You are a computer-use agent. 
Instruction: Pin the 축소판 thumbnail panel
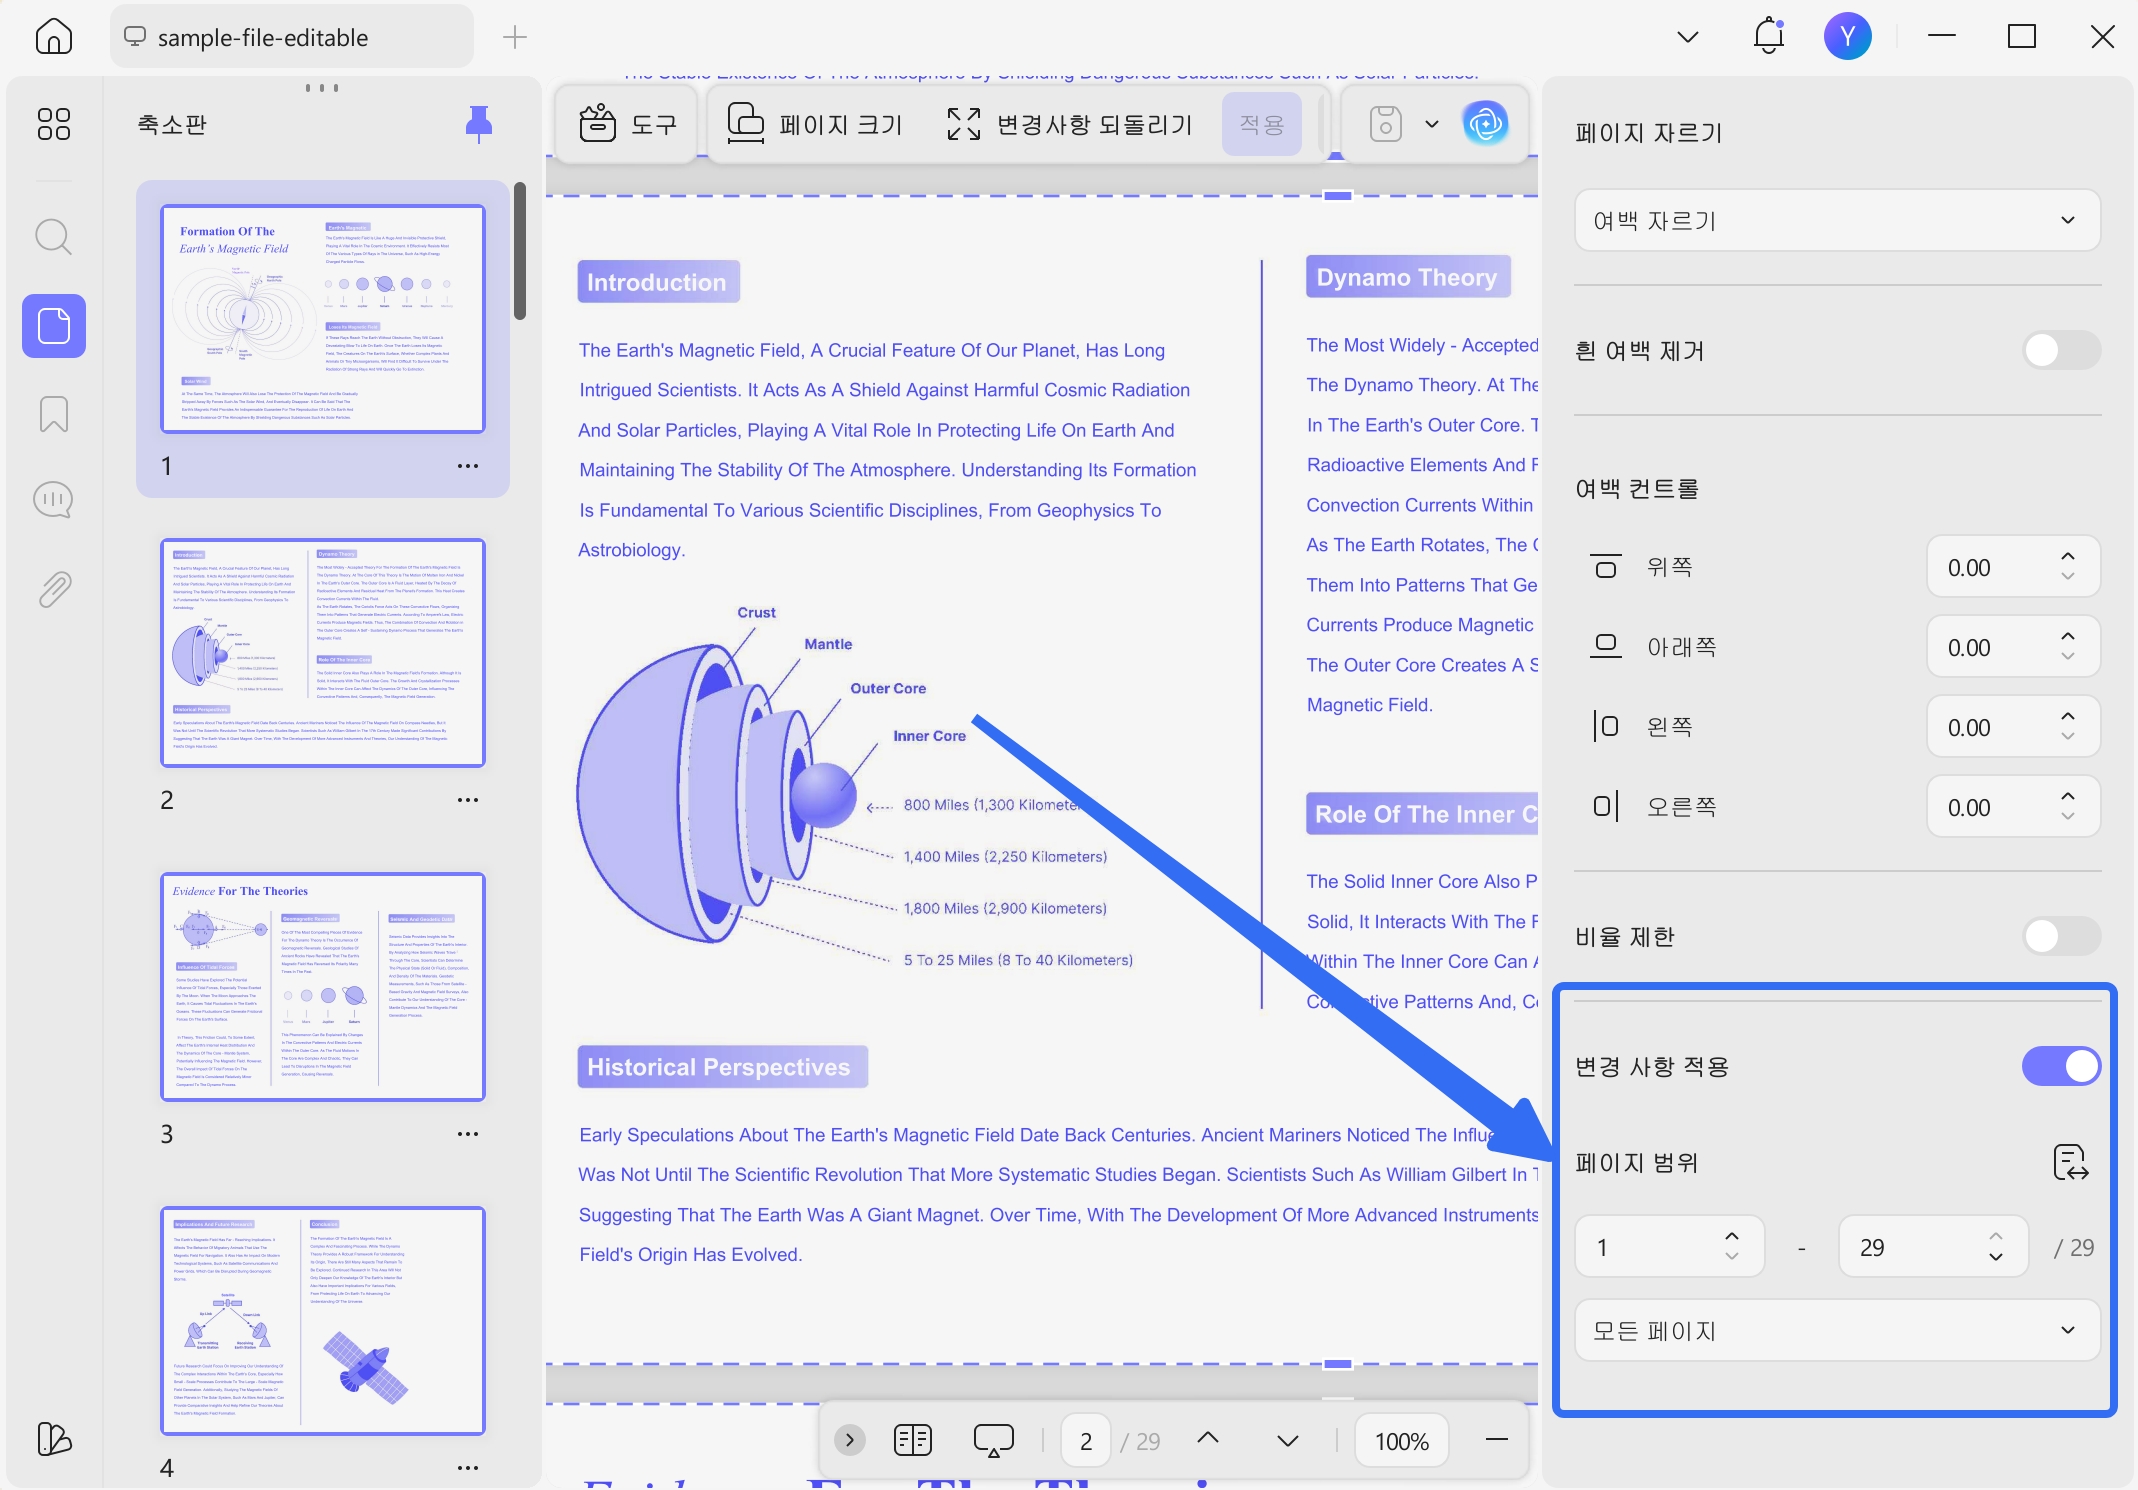point(479,124)
